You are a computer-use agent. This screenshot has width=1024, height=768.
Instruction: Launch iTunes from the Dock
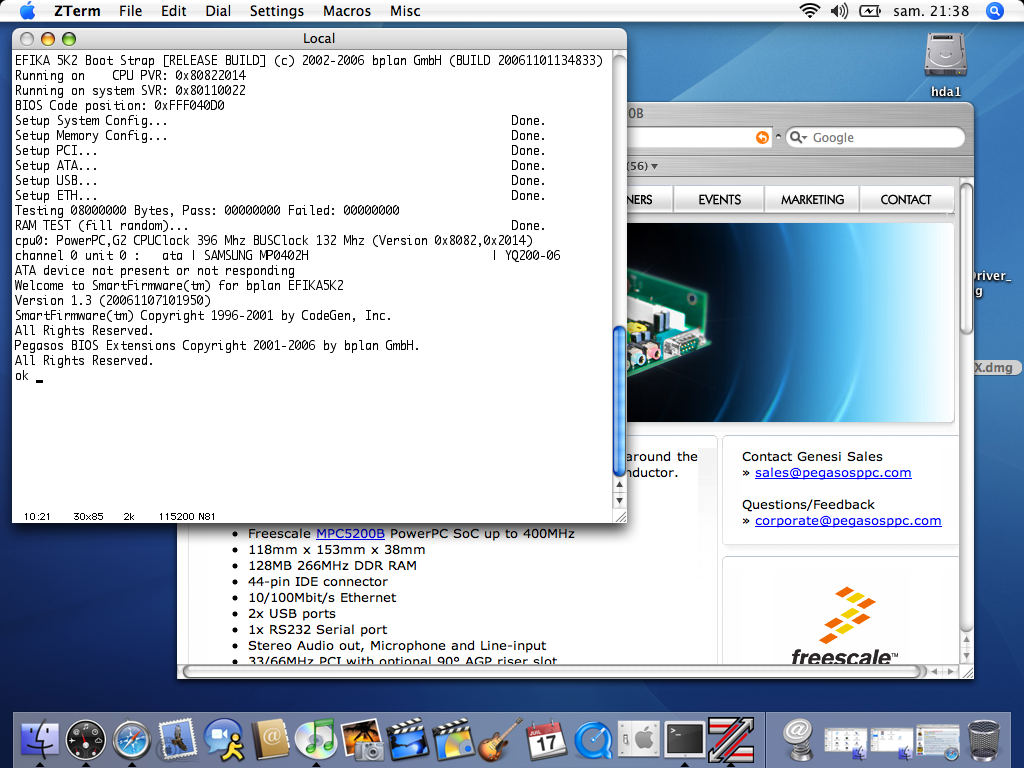click(x=316, y=740)
